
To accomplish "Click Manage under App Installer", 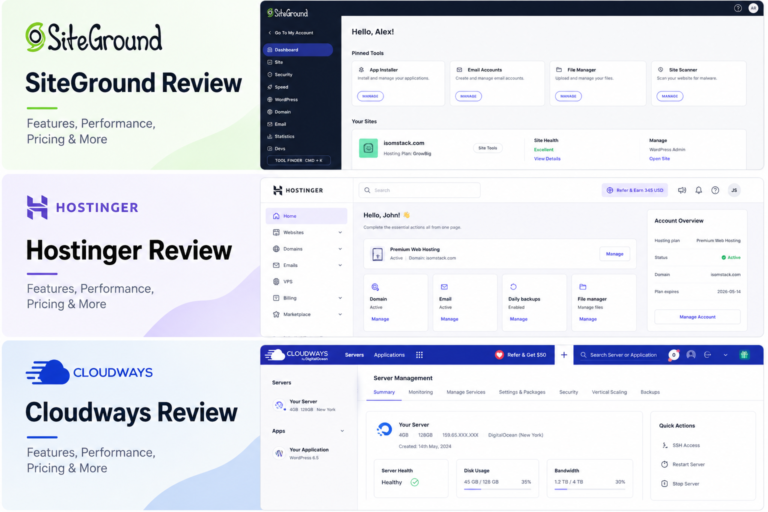I will [x=370, y=96].
